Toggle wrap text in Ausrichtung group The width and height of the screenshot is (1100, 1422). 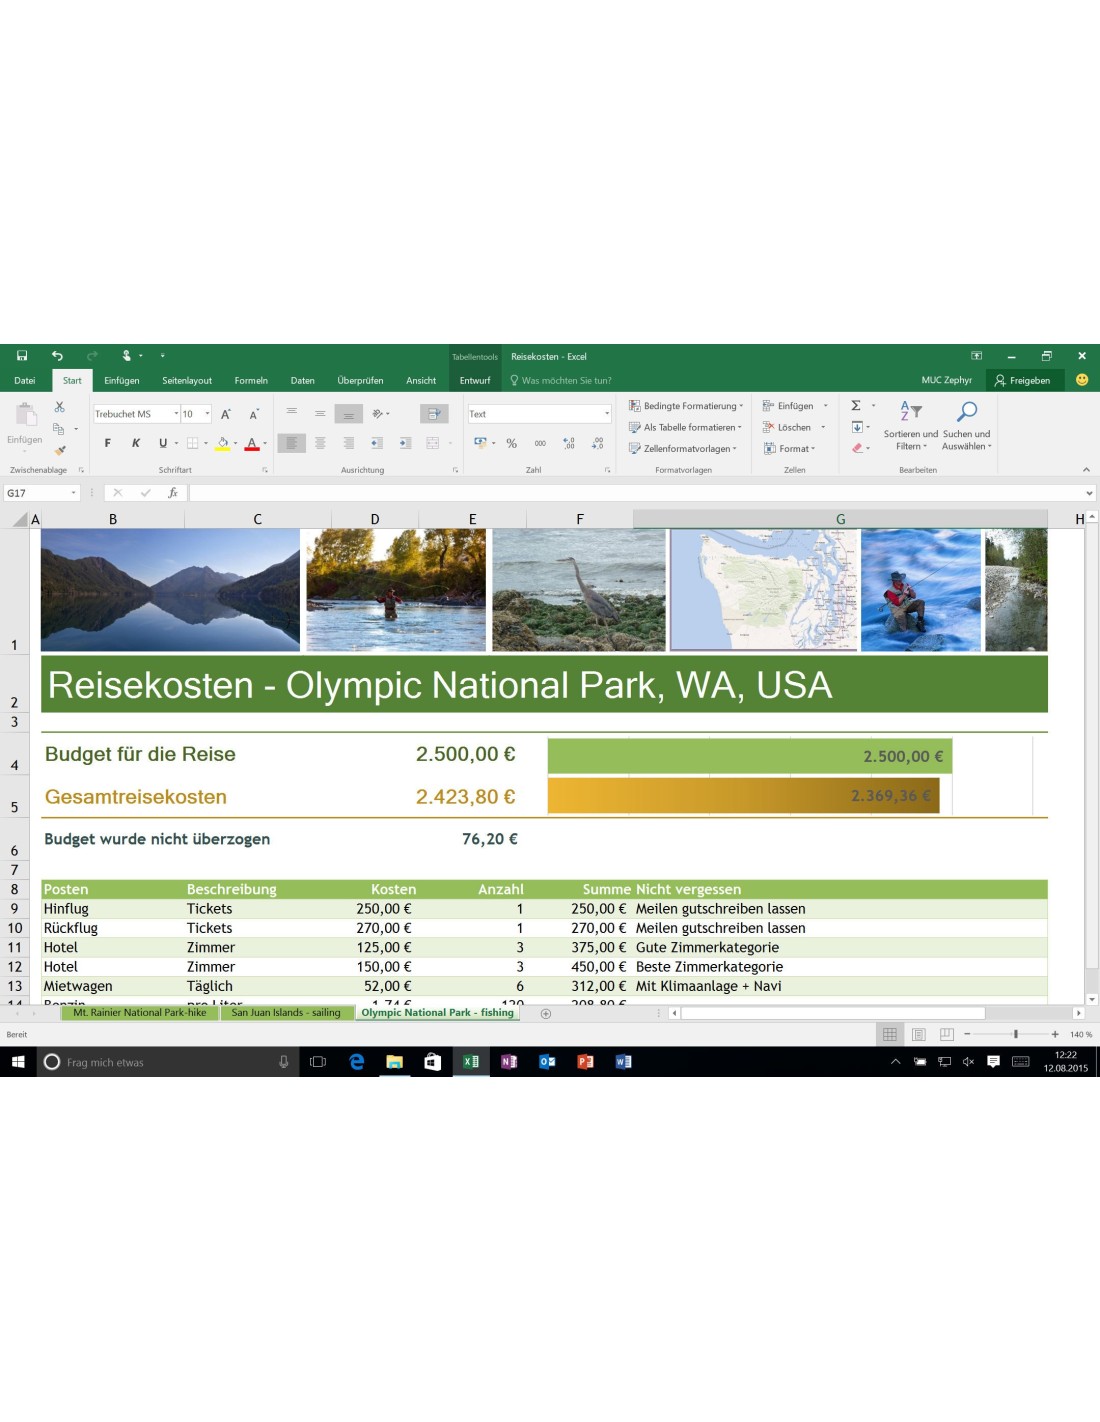tap(434, 414)
